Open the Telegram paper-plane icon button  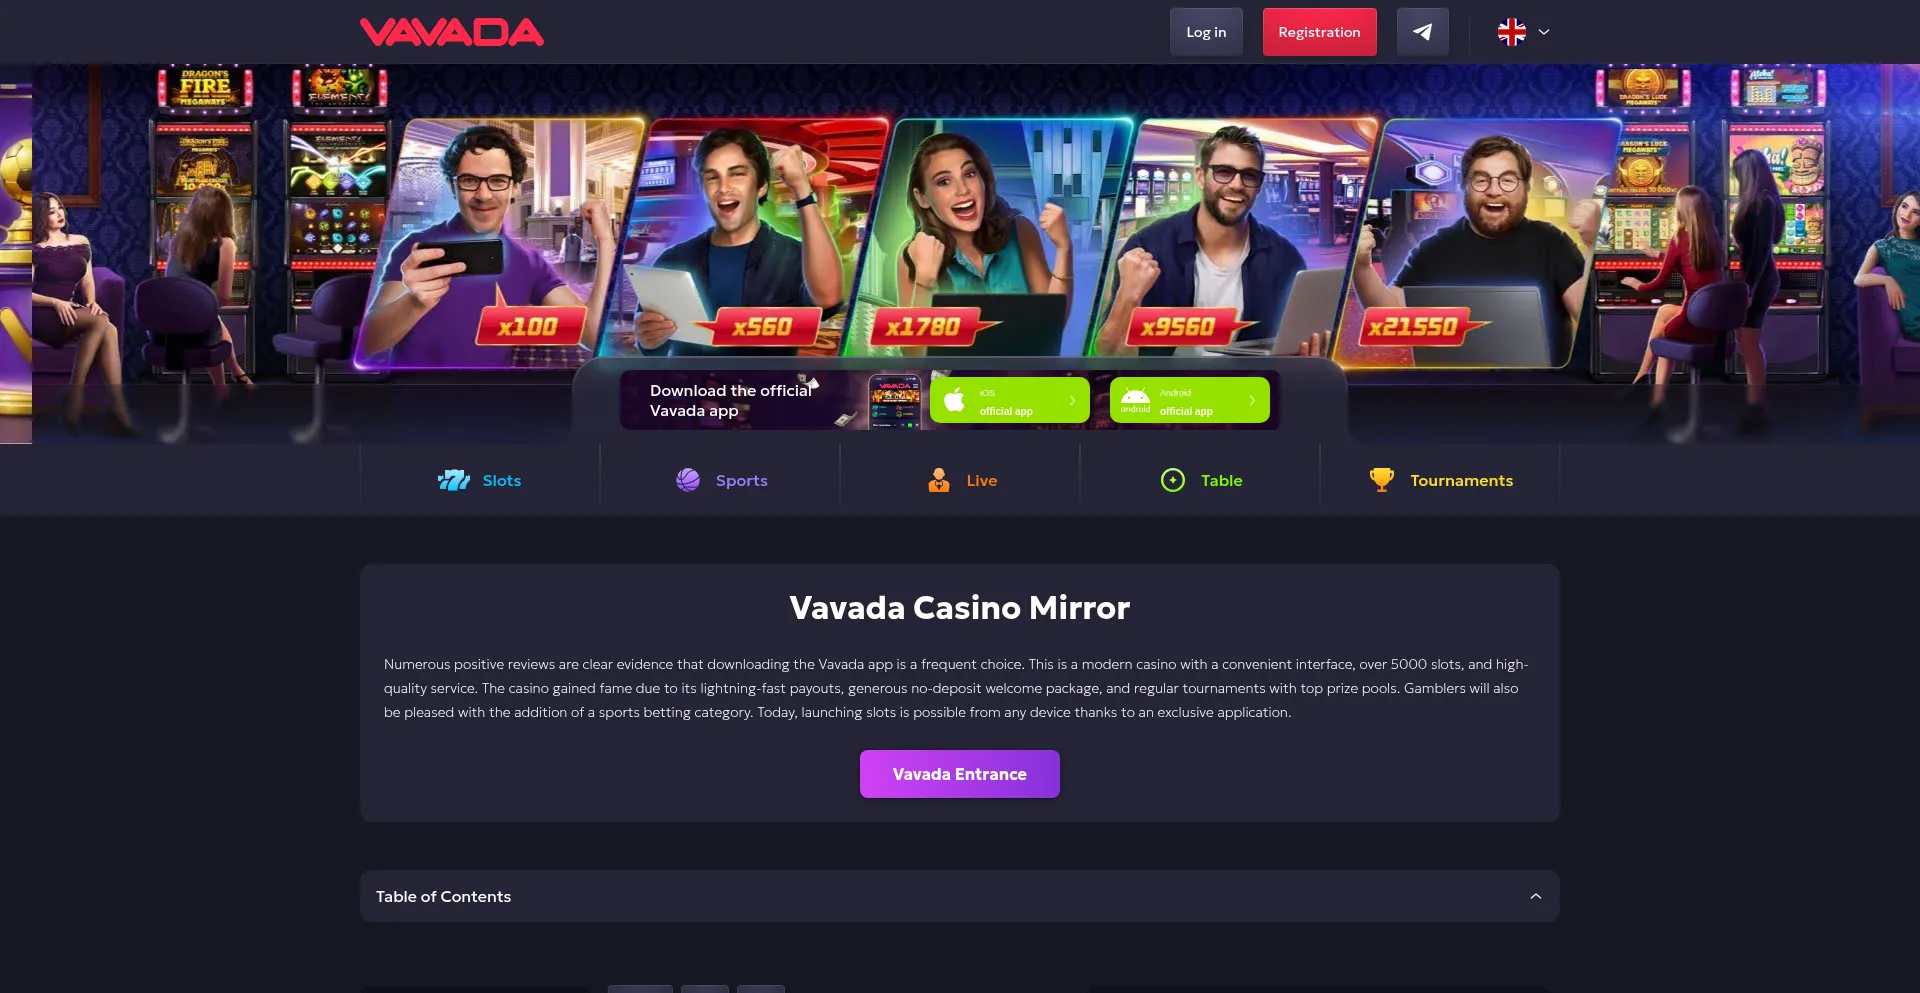tap(1422, 32)
